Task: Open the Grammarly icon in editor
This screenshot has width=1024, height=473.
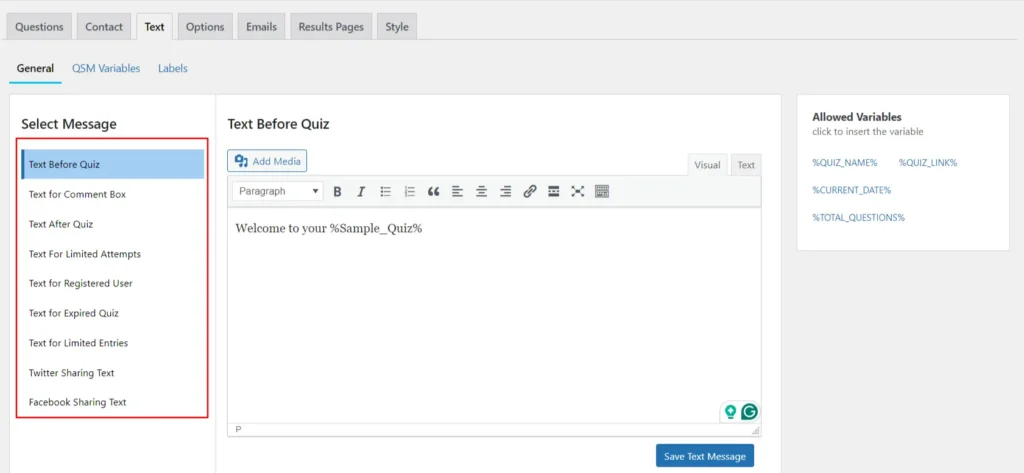Action: [749, 411]
